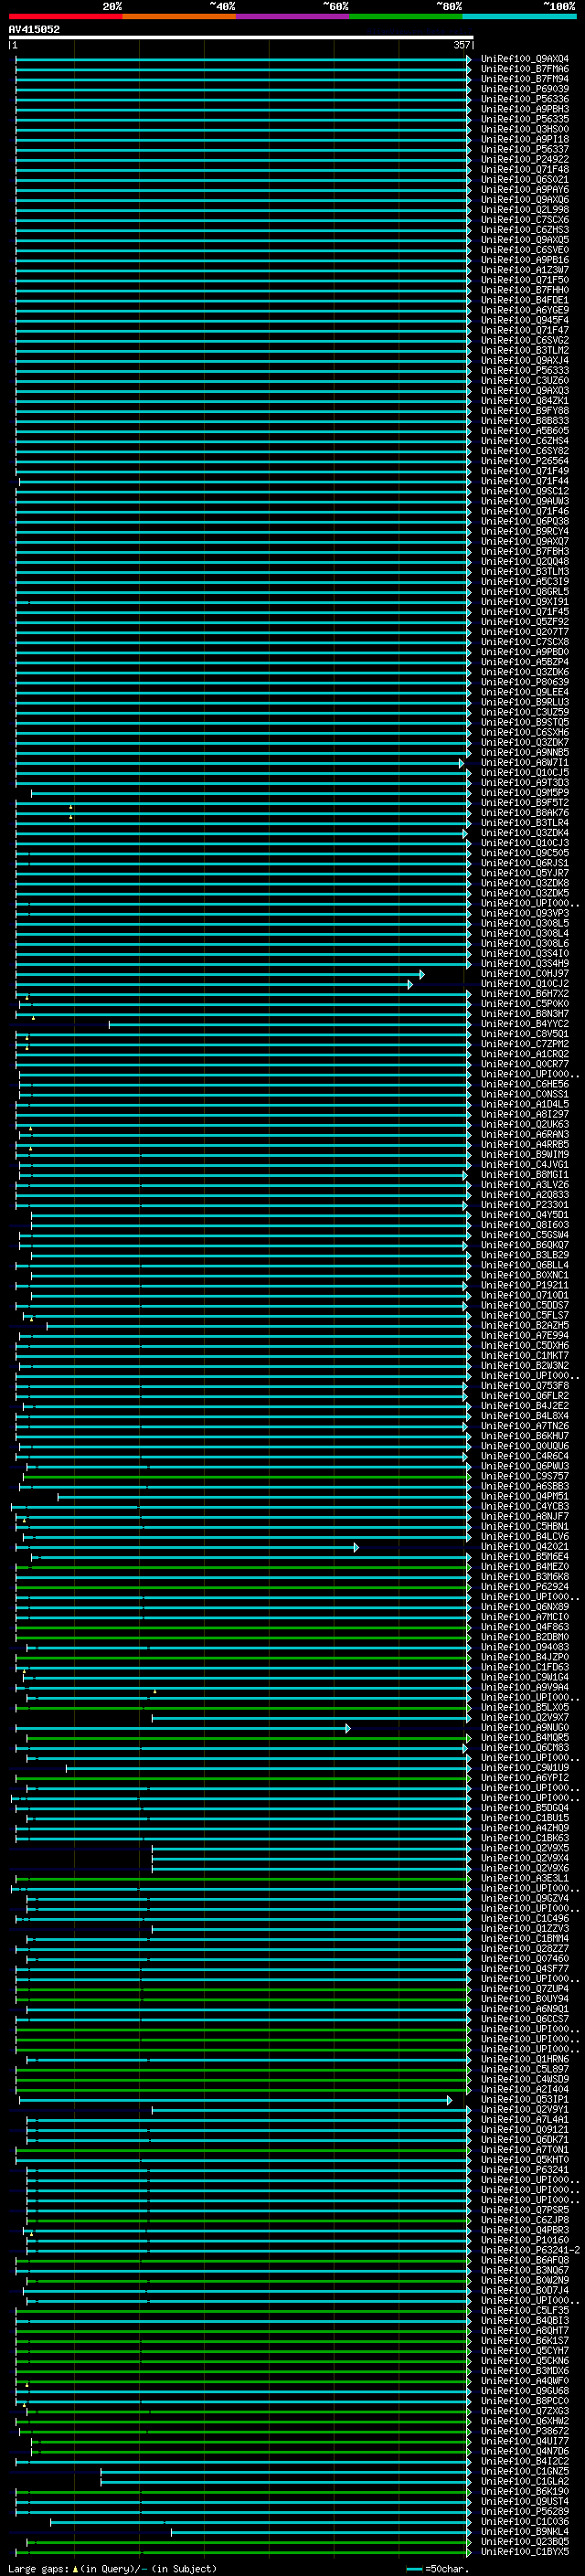Screen dimensions: 585x2576
Task: Click the =50char. scale legend line
Action: click(415, 2568)
